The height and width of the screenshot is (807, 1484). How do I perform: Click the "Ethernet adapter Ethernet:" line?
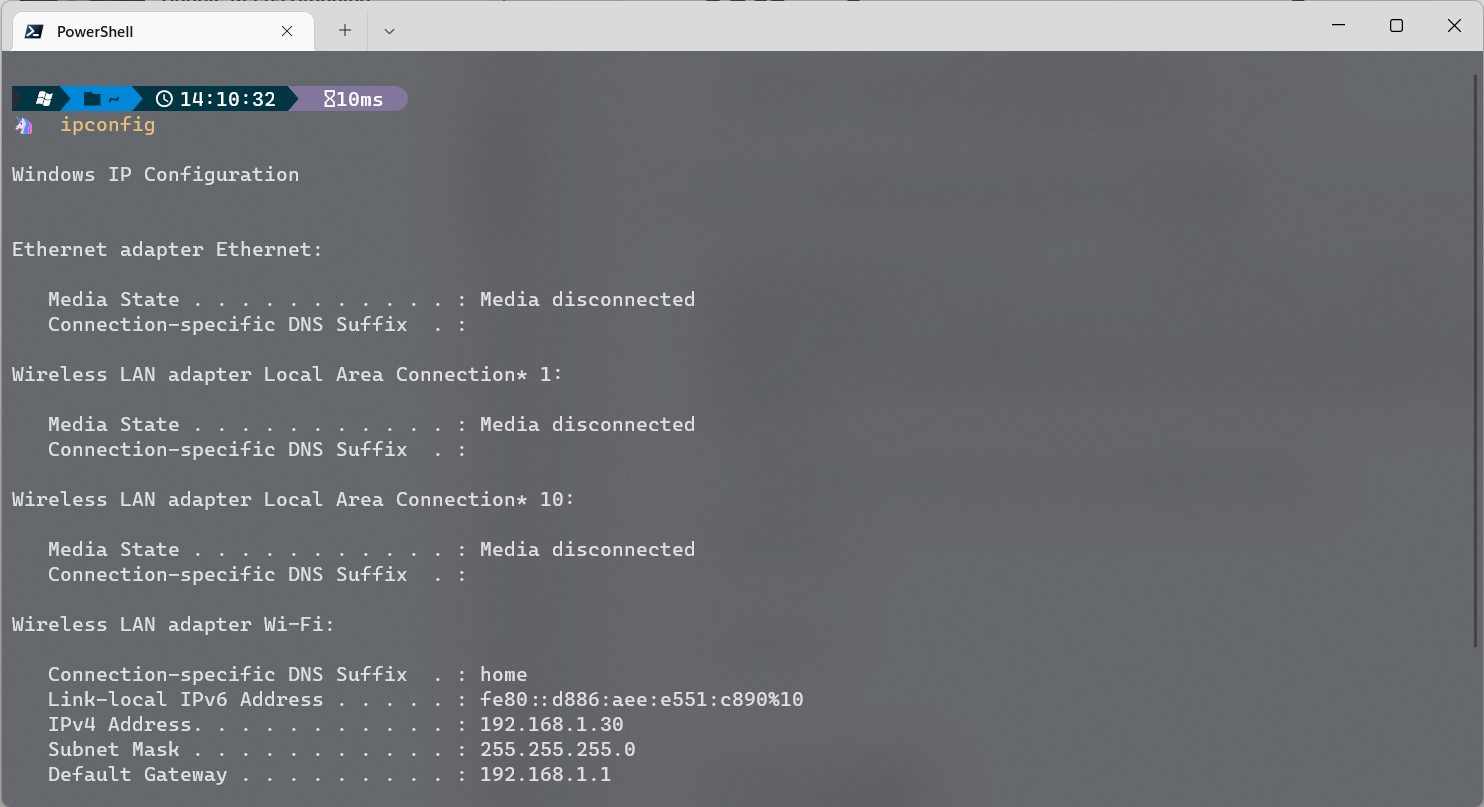tap(167, 249)
